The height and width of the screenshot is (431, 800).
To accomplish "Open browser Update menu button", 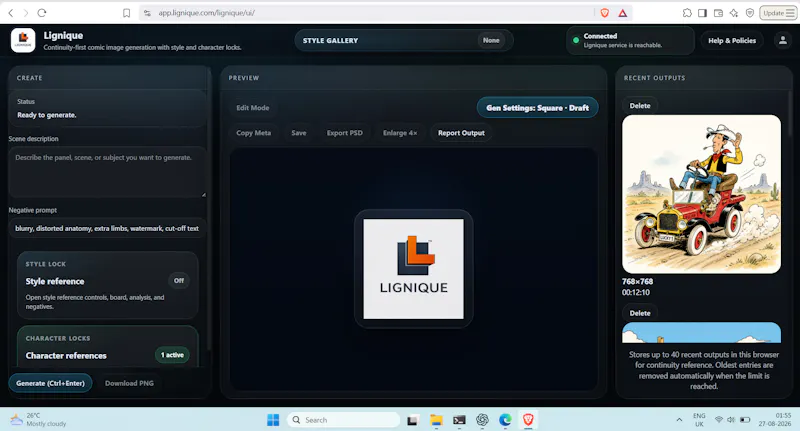I will (x=779, y=13).
